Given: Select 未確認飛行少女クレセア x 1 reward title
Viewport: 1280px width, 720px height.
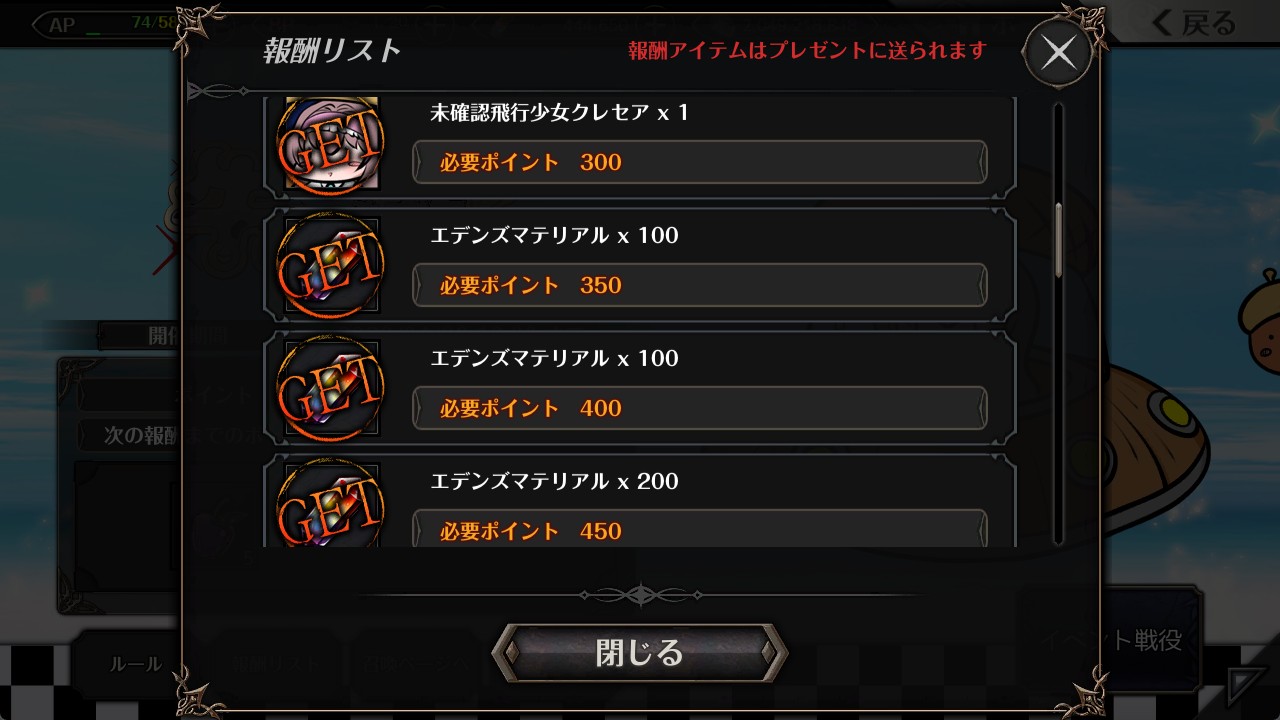Looking at the screenshot, I should coord(560,113).
